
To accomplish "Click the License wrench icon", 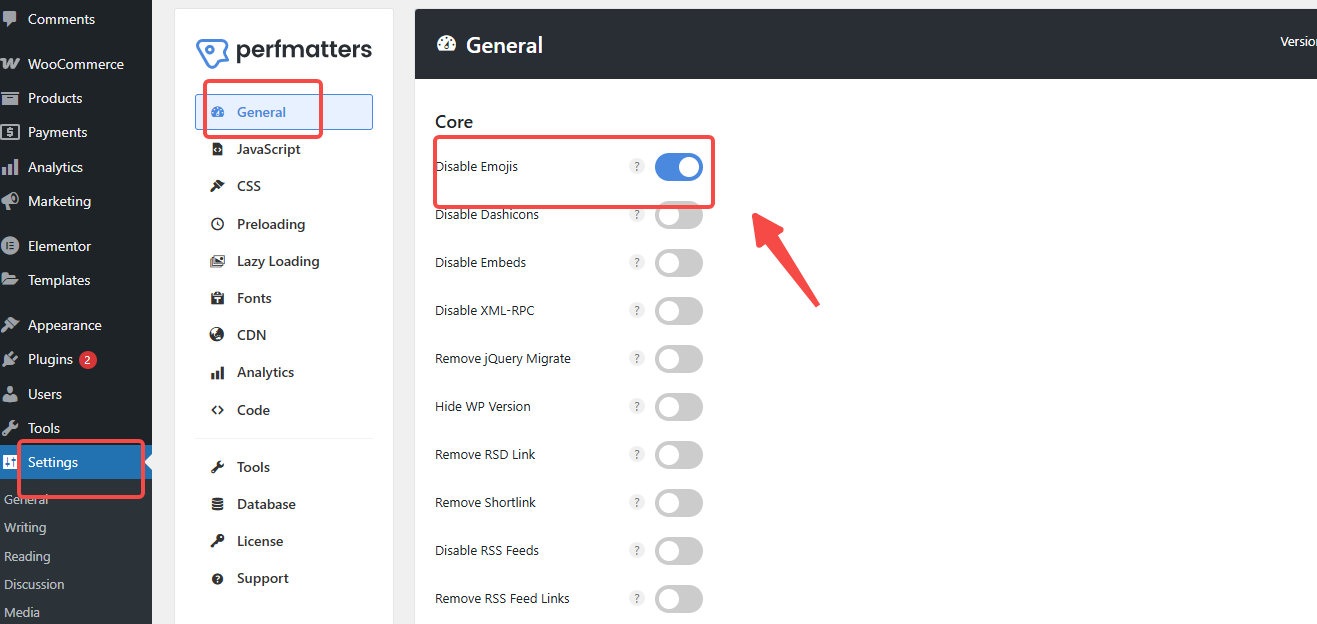I will pos(216,540).
